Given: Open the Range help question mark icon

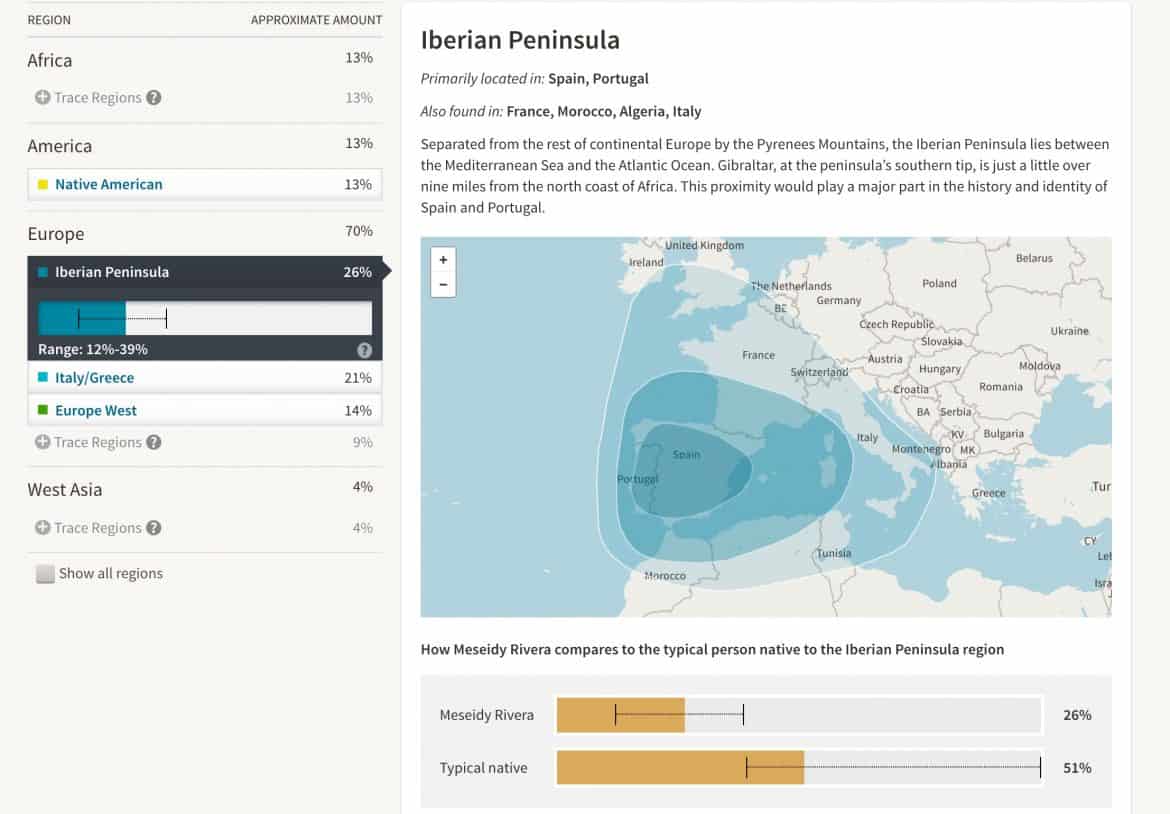Looking at the screenshot, I should pyautogui.click(x=365, y=349).
